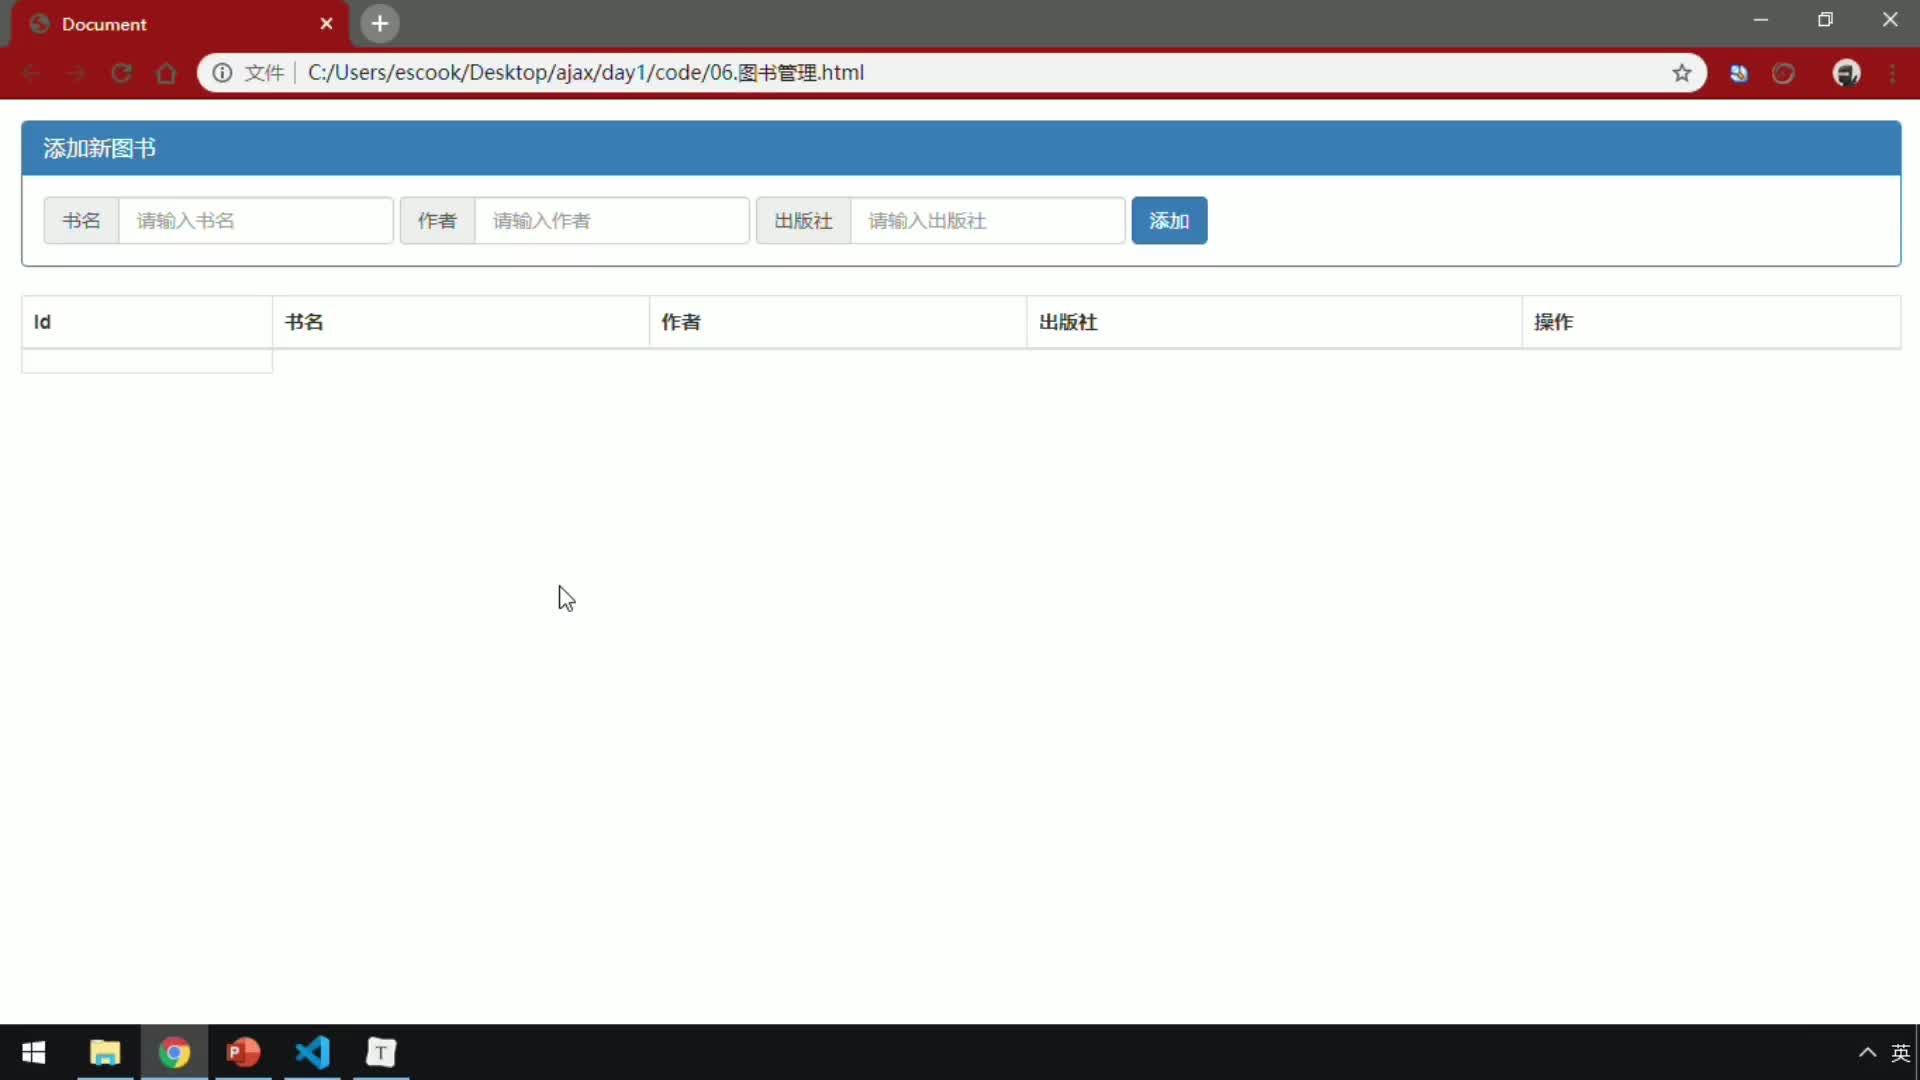Go to the browser home page icon
Screen dimensions: 1920x1080
point(166,73)
